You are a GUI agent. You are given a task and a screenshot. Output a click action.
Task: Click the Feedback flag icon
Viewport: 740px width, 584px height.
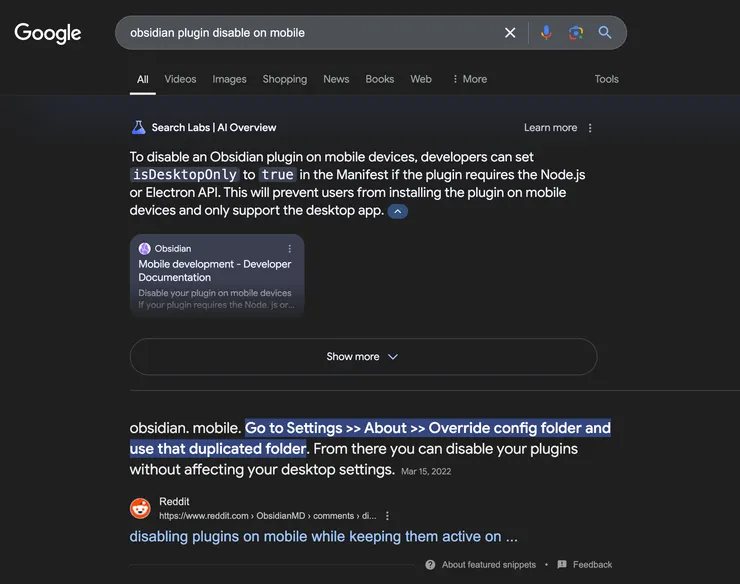(562, 564)
